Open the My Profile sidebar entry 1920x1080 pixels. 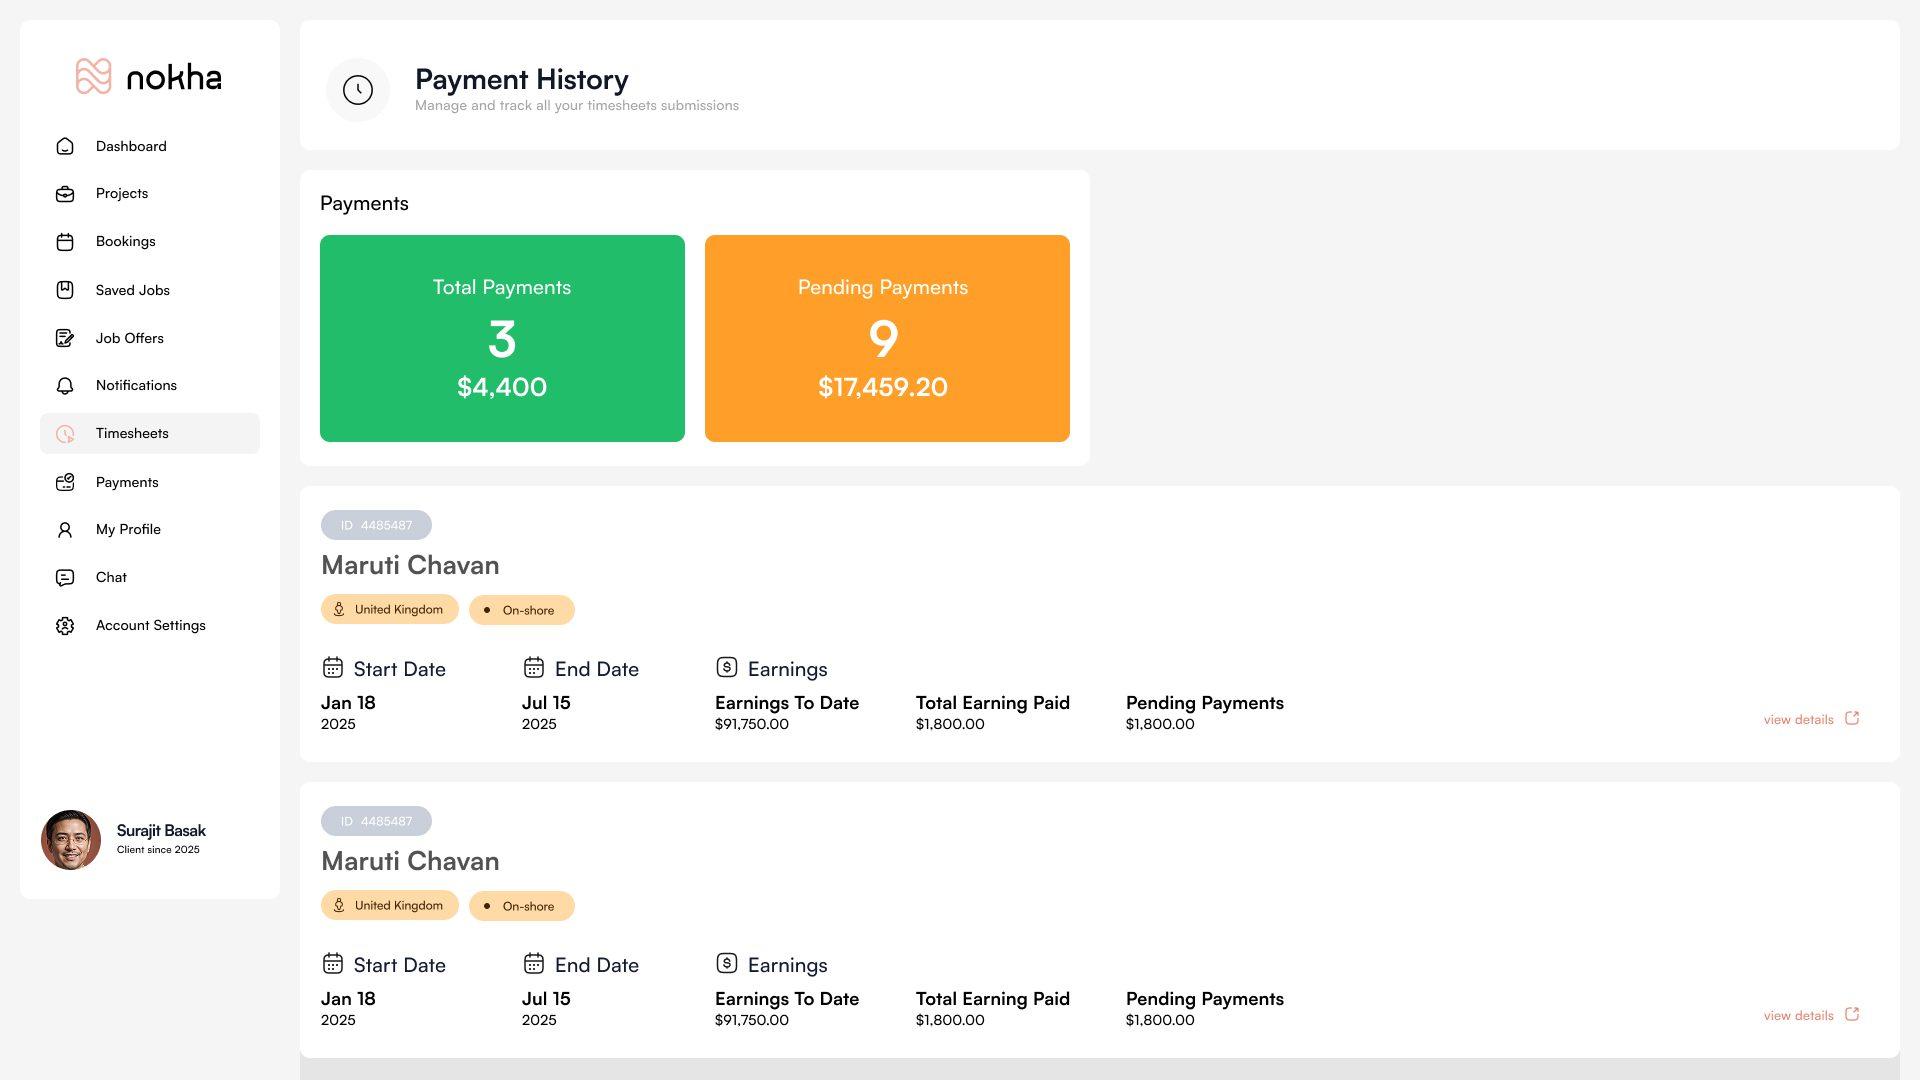(128, 529)
